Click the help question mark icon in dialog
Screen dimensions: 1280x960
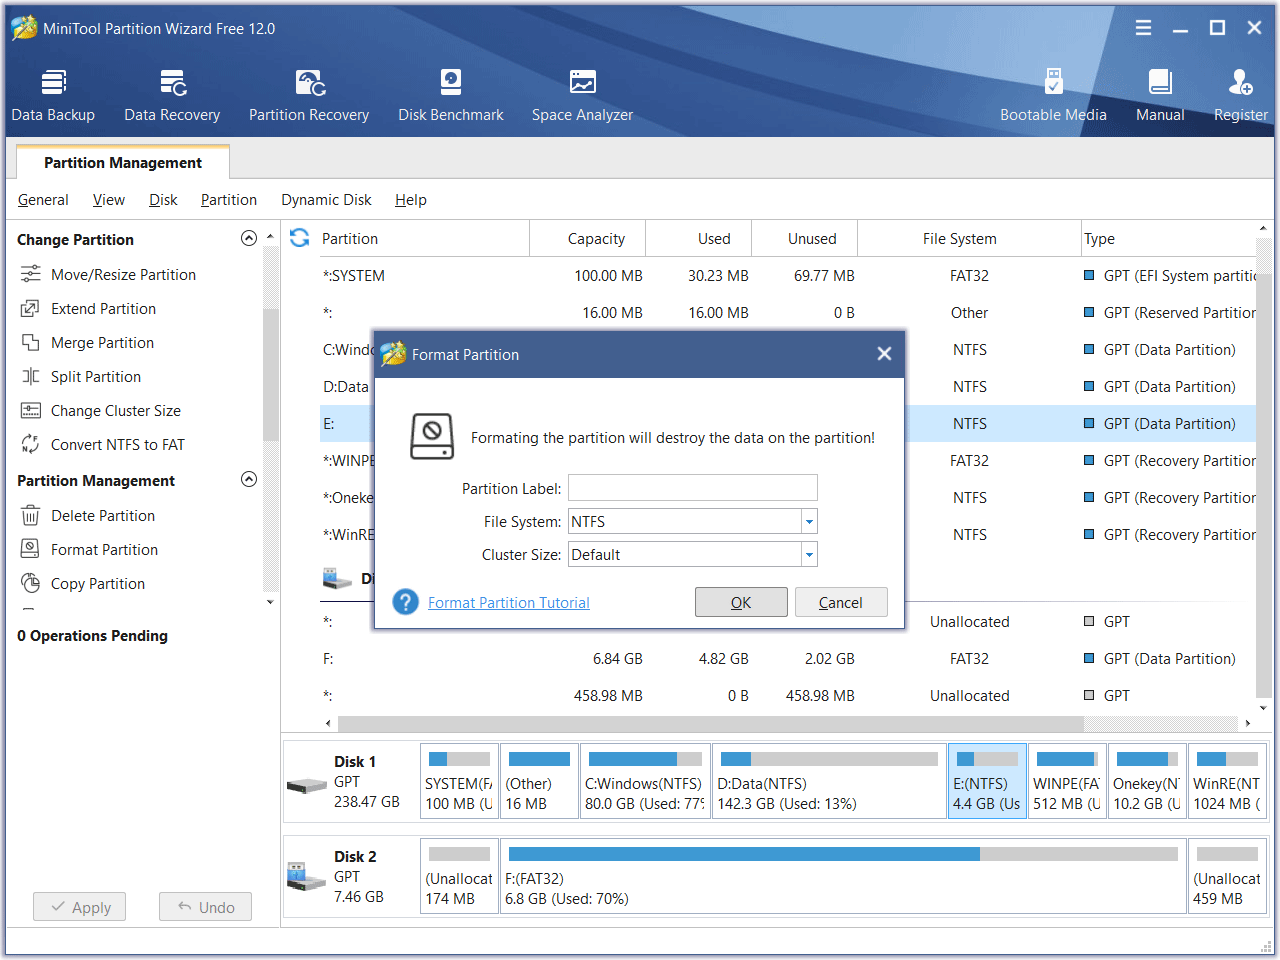coord(405,602)
